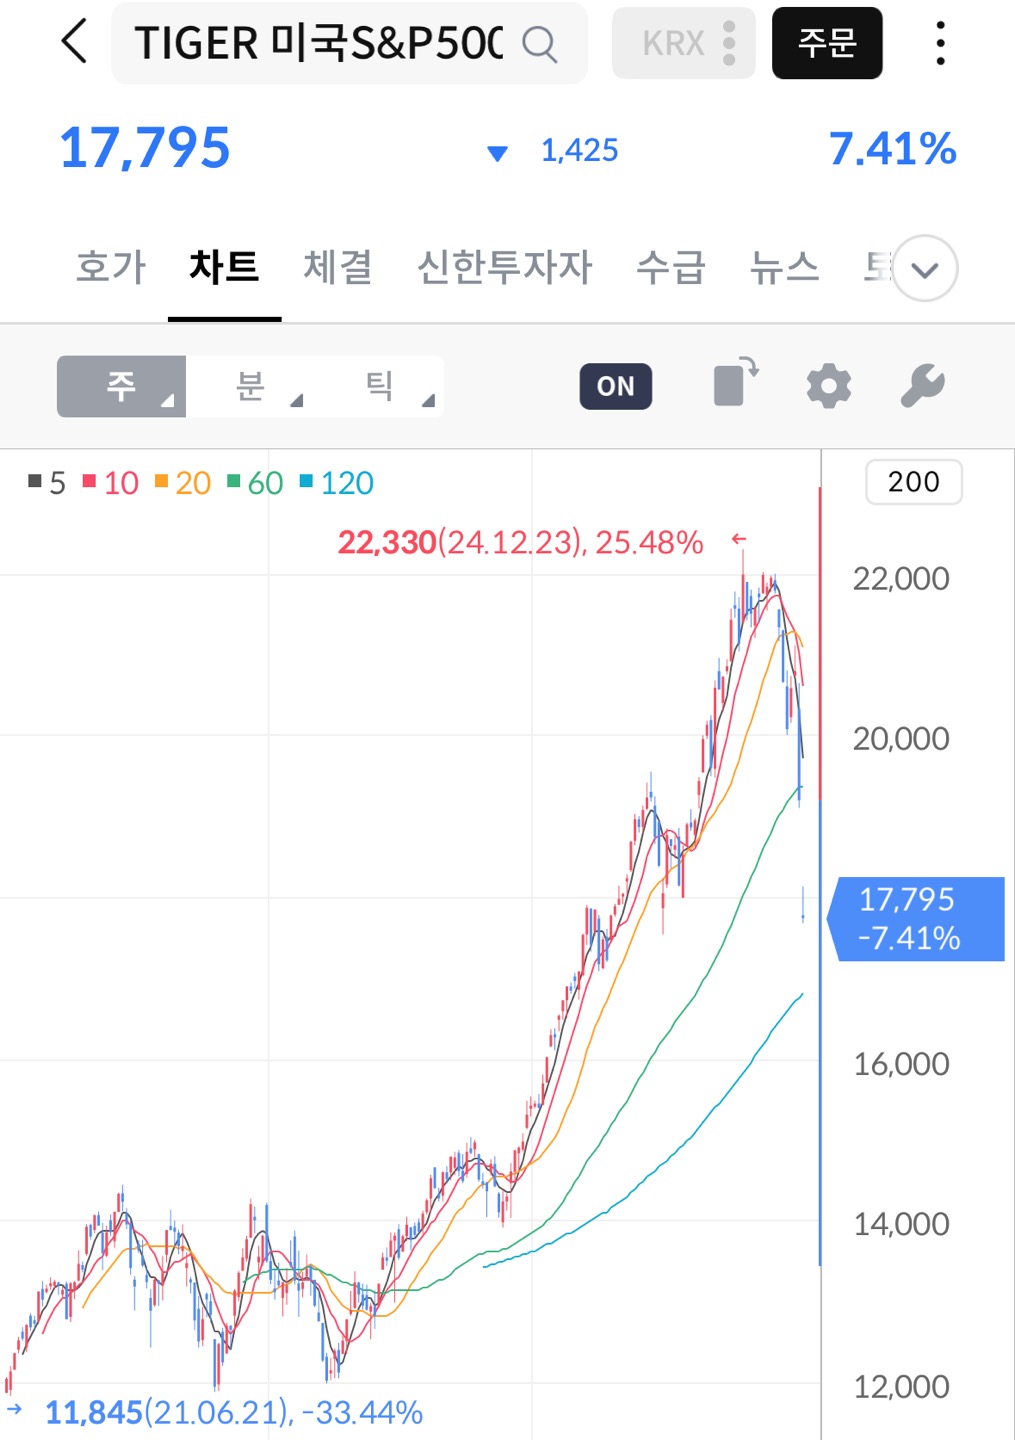Toggle the 5-period moving average legend

click(x=47, y=483)
